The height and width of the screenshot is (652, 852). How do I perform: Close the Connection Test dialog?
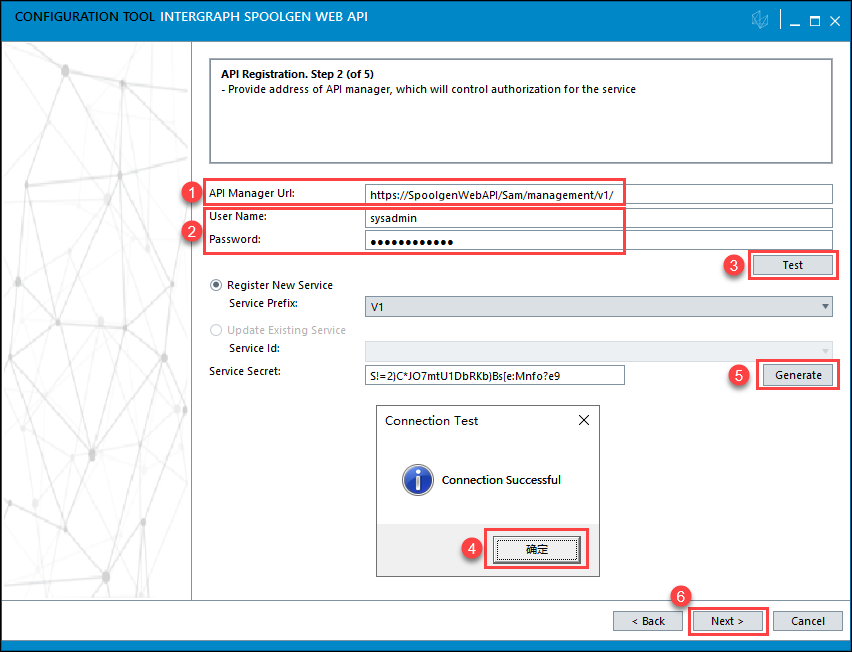(584, 421)
